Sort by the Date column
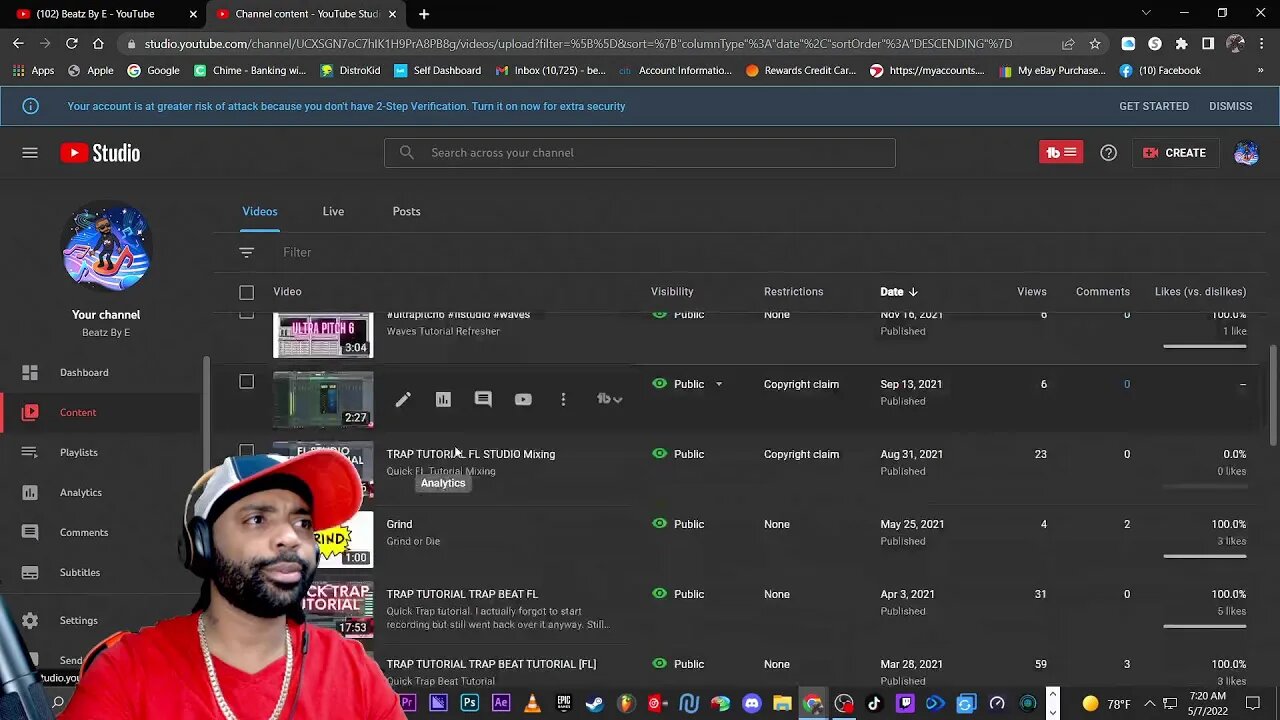 click(x=898, y=292)
